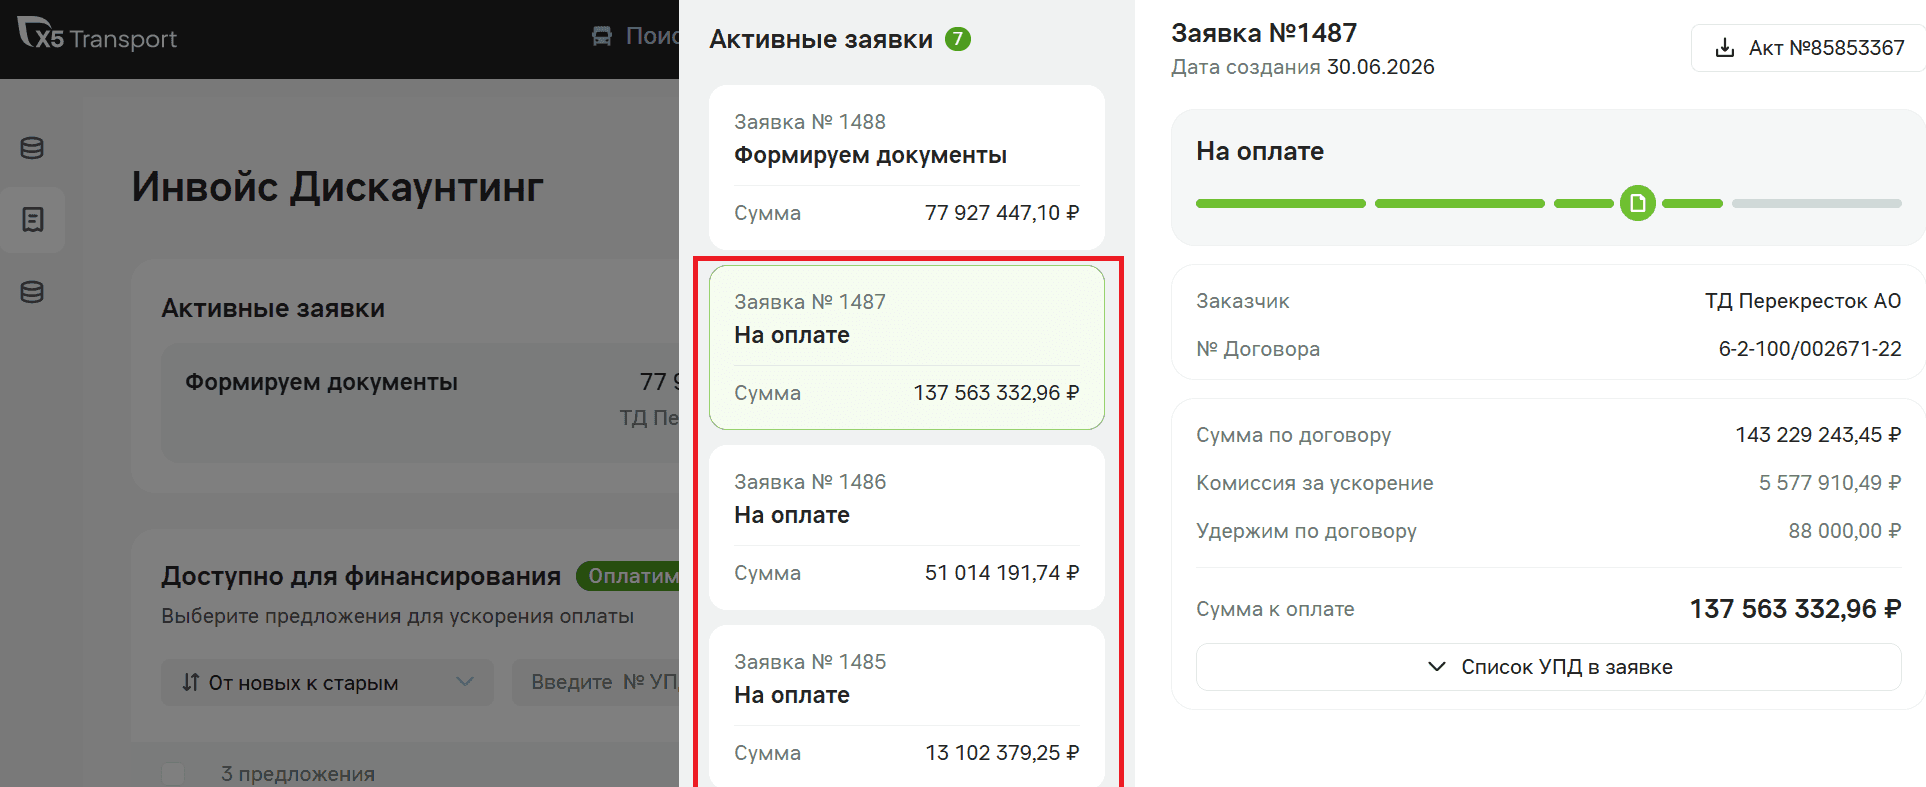Click sum 51 014 191,74 ₽ in card 1486
Viewport: 1926px width, 787px height.
coord(1002,573)
